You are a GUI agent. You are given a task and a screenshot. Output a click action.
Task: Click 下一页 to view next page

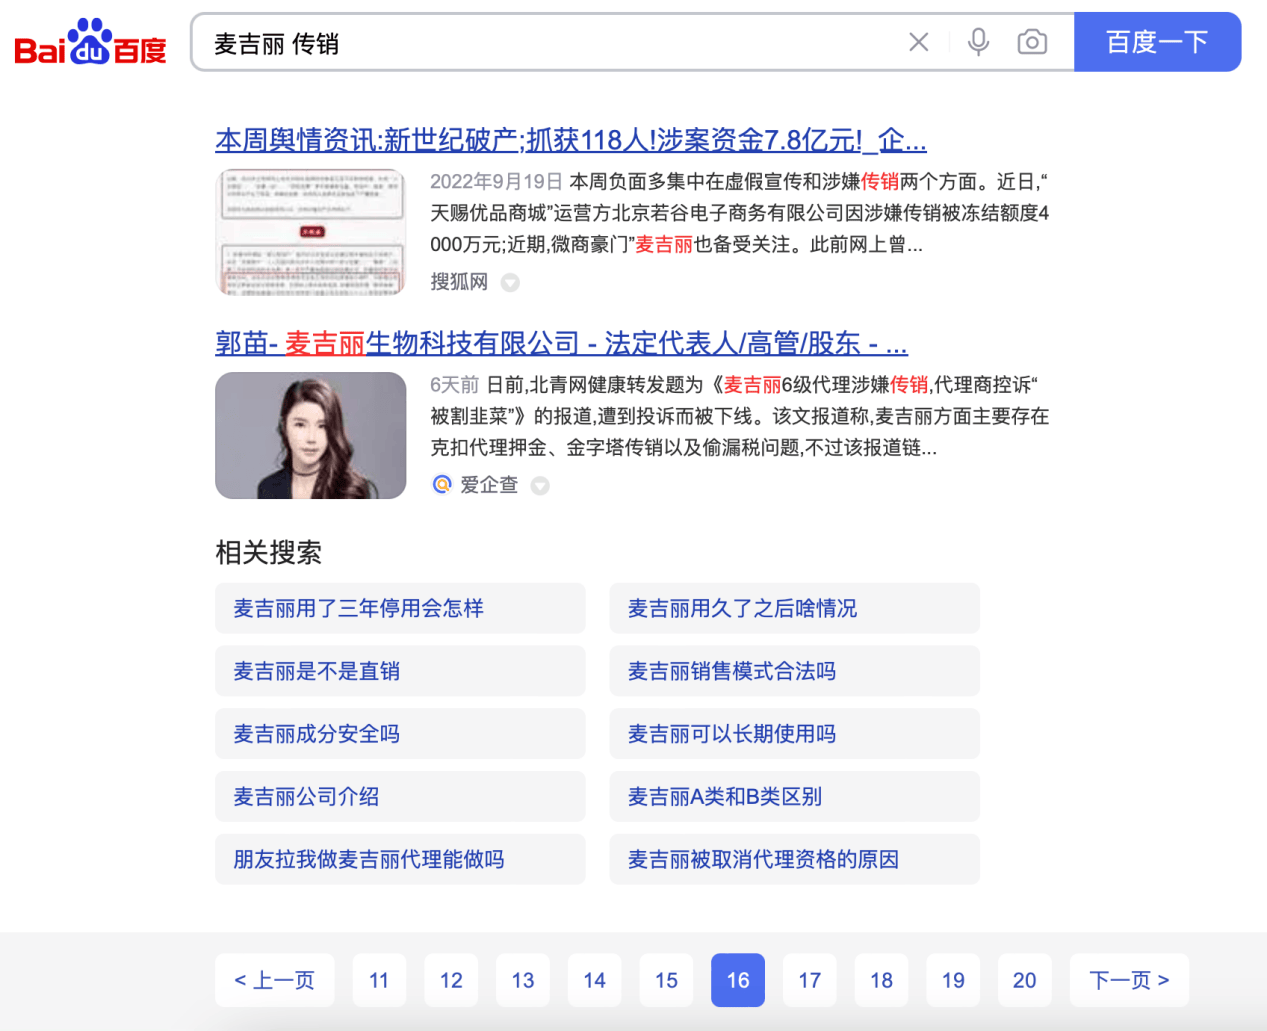[x=1129, y=980]
